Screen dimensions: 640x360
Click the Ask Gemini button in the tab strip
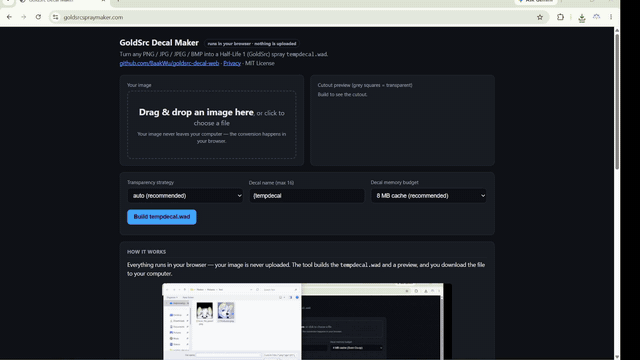pyautogui.click(x=536, y=1)
